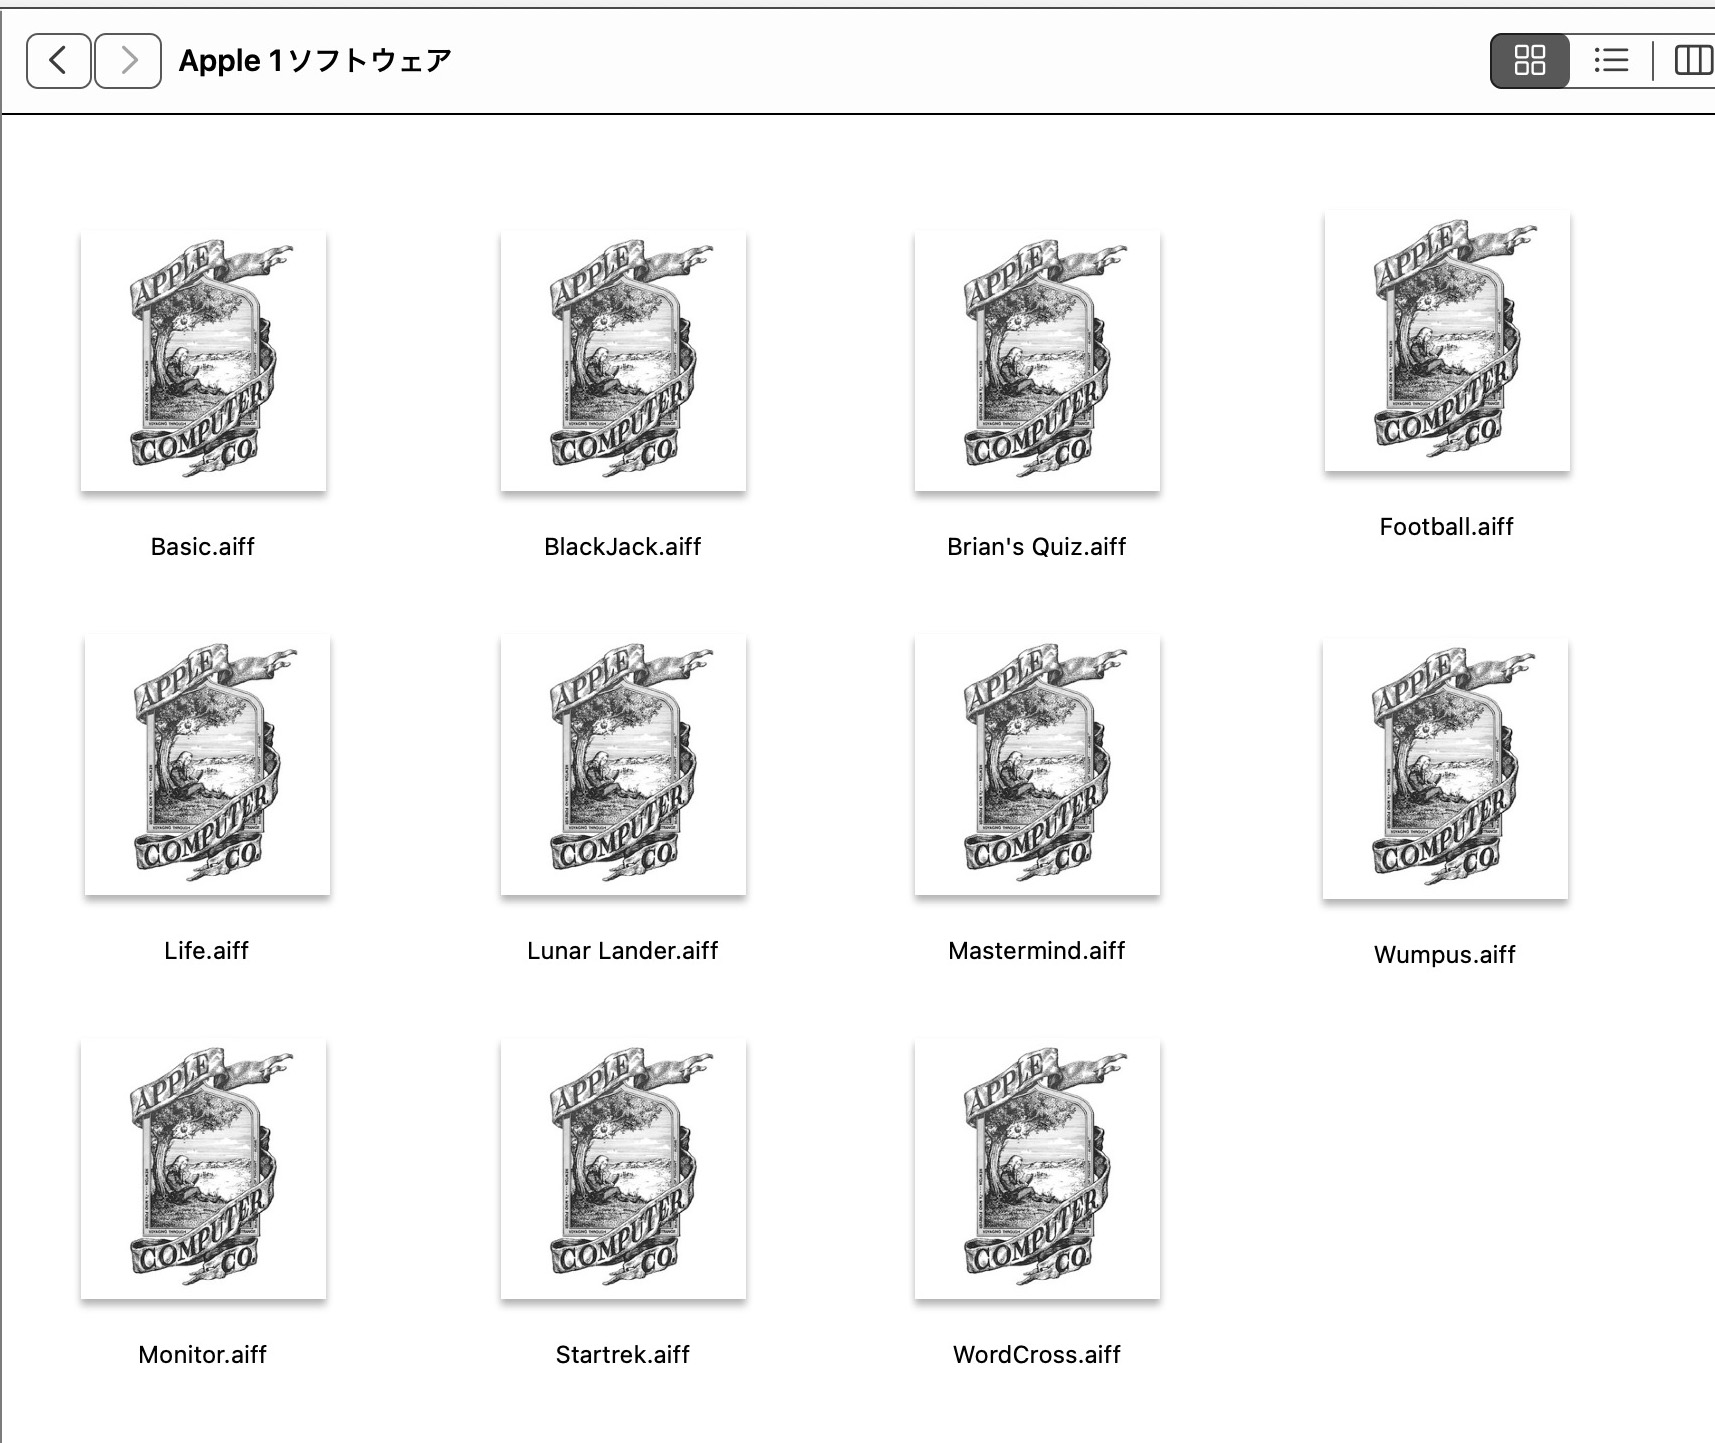This screenshot has width=1715, height=1443.
Task: Click the Mastermind.aiff file name
Action: click(1037, 951)
